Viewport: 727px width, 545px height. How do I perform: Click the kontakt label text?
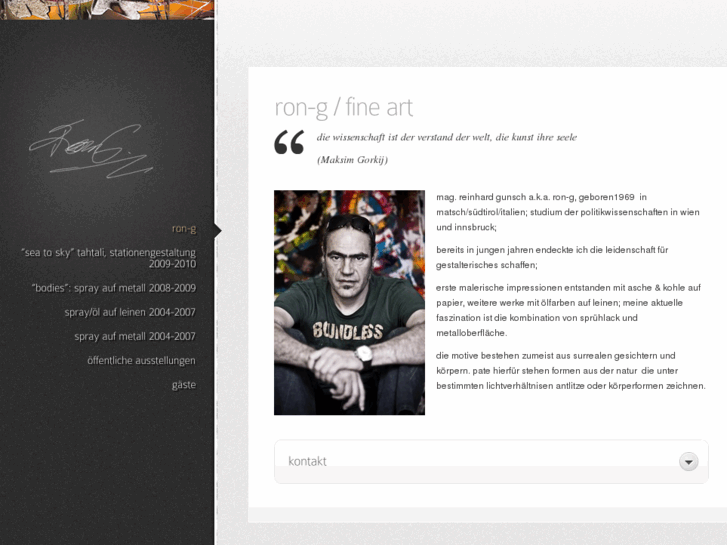pos(307,462)
